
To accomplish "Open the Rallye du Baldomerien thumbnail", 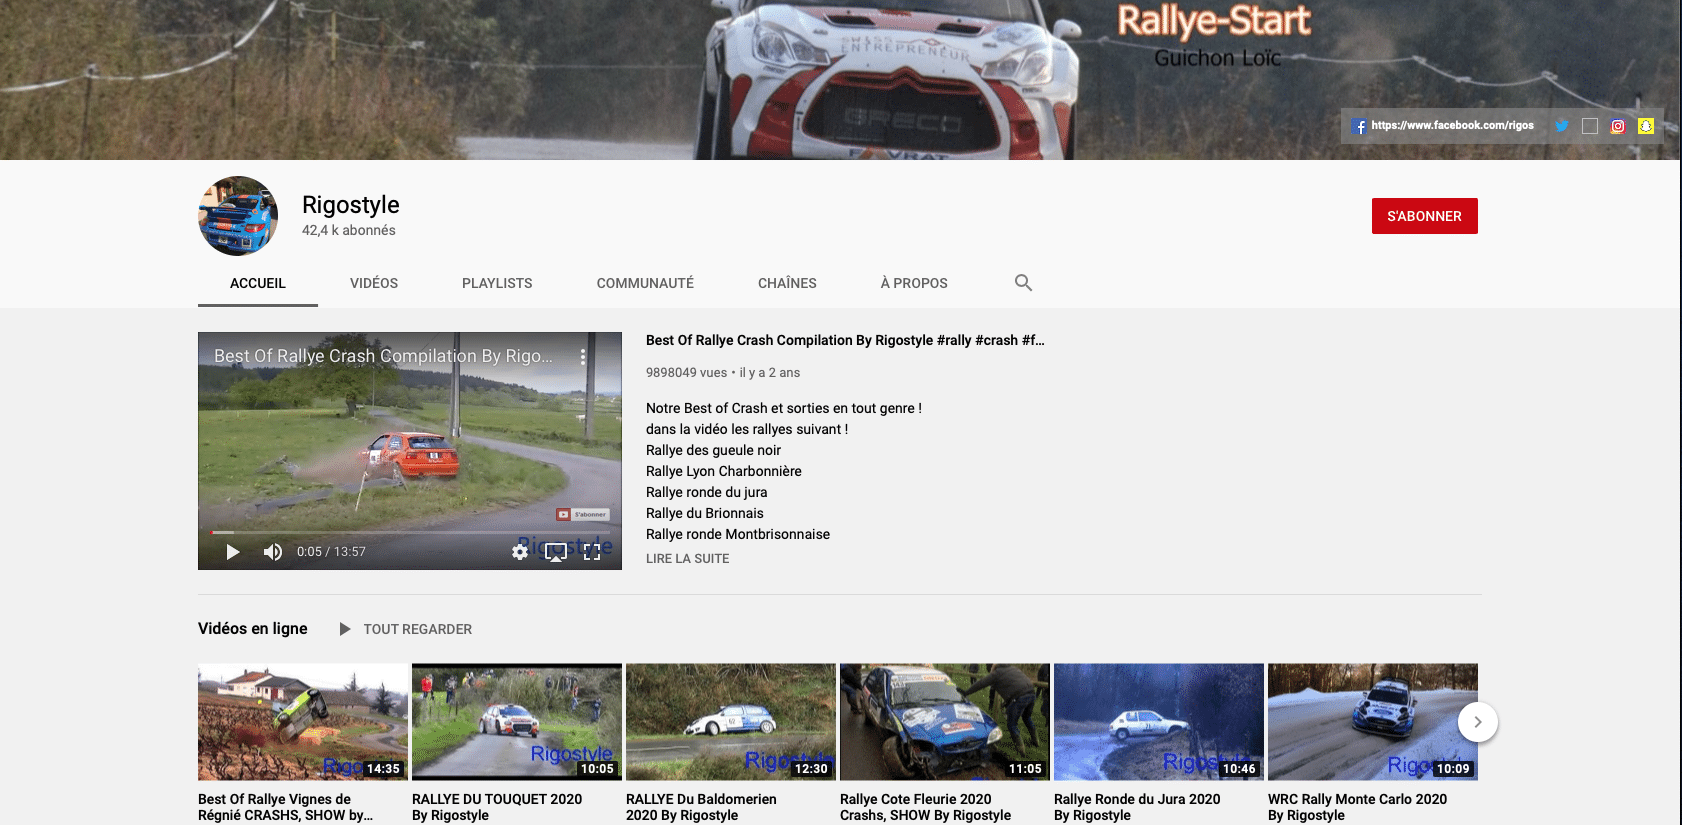I will click(x=731, y=722).
